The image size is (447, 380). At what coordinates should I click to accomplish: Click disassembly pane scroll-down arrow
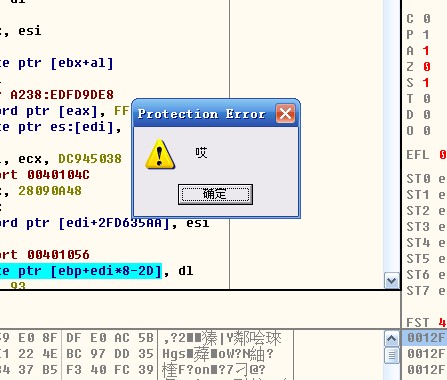[x=391, y=281]
